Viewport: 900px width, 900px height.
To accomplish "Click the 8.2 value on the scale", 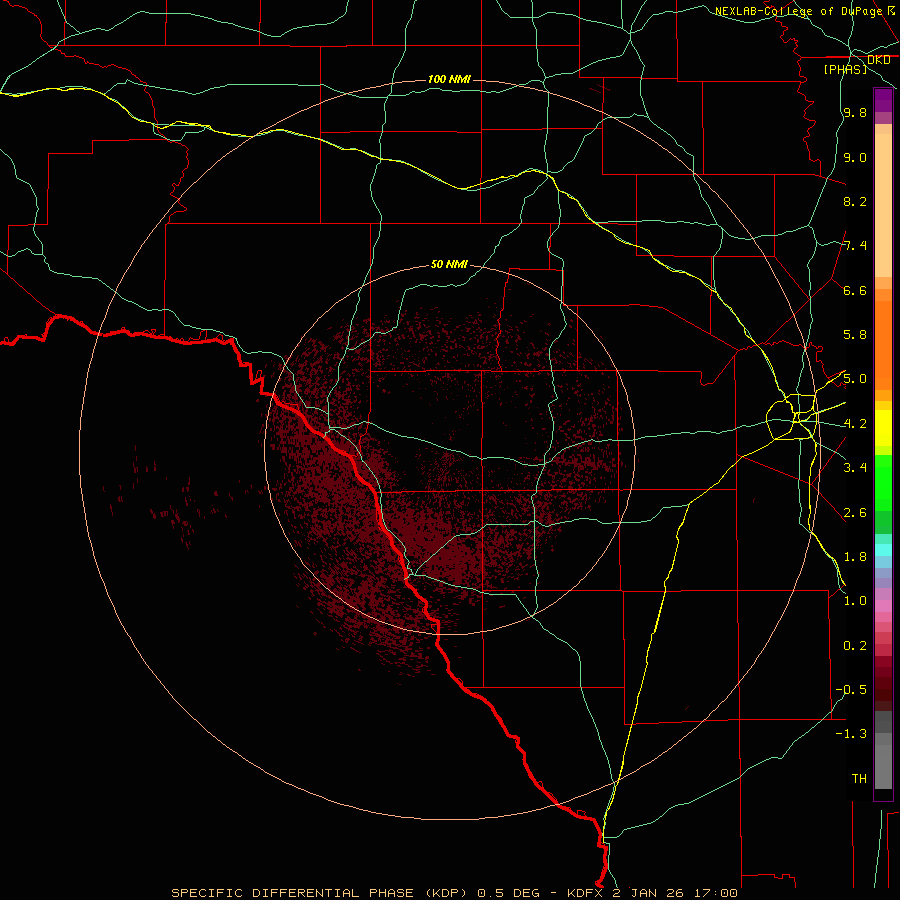I will tap(855, 201).
